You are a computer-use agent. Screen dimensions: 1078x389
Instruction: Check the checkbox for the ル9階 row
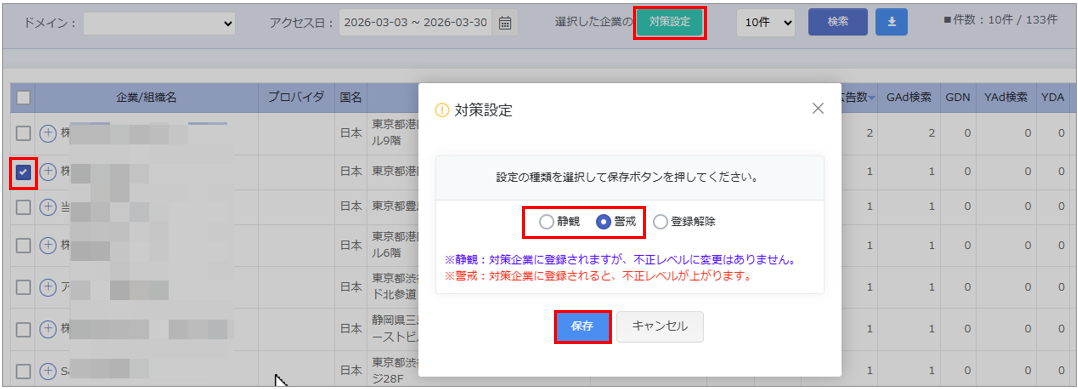(x=23, y=133)
